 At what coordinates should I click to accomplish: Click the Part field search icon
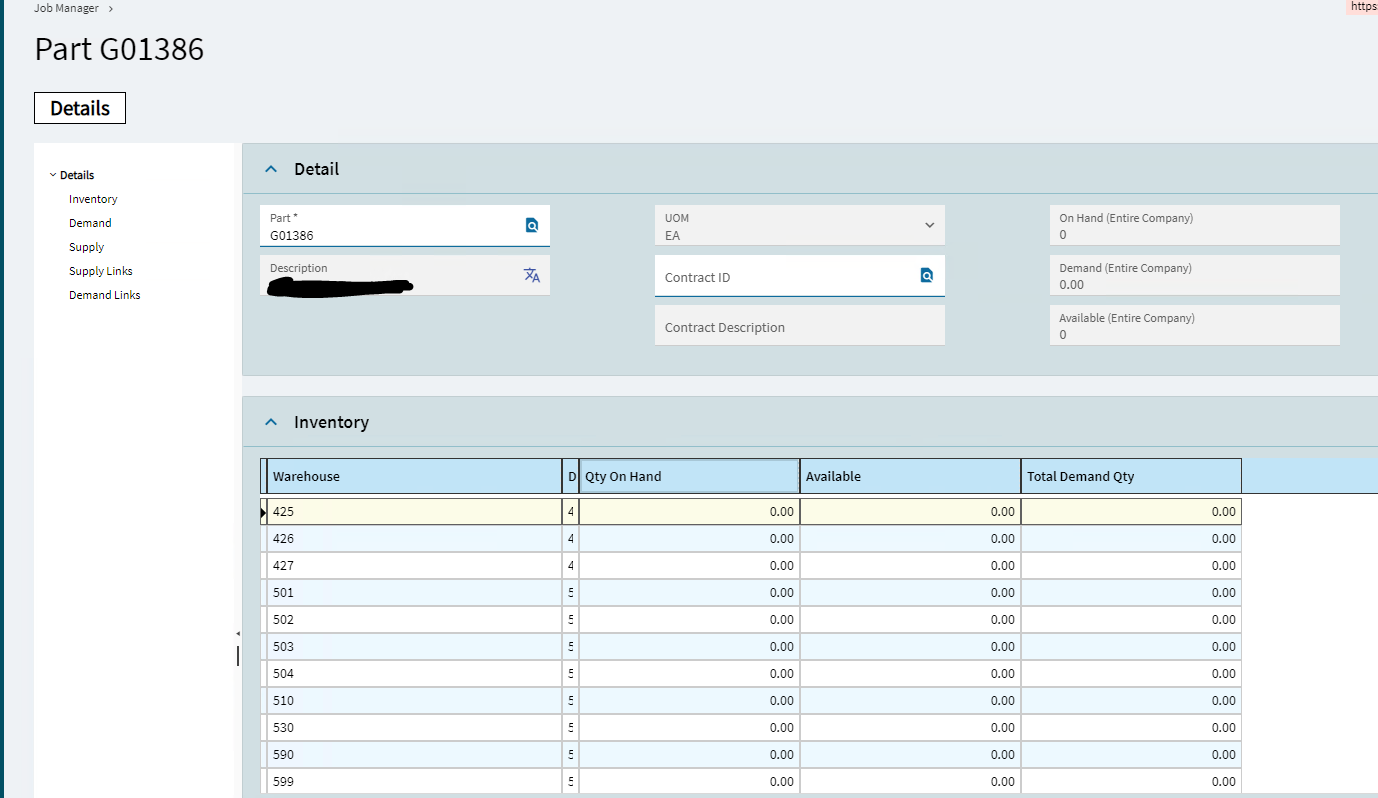[x=532, y=226]
